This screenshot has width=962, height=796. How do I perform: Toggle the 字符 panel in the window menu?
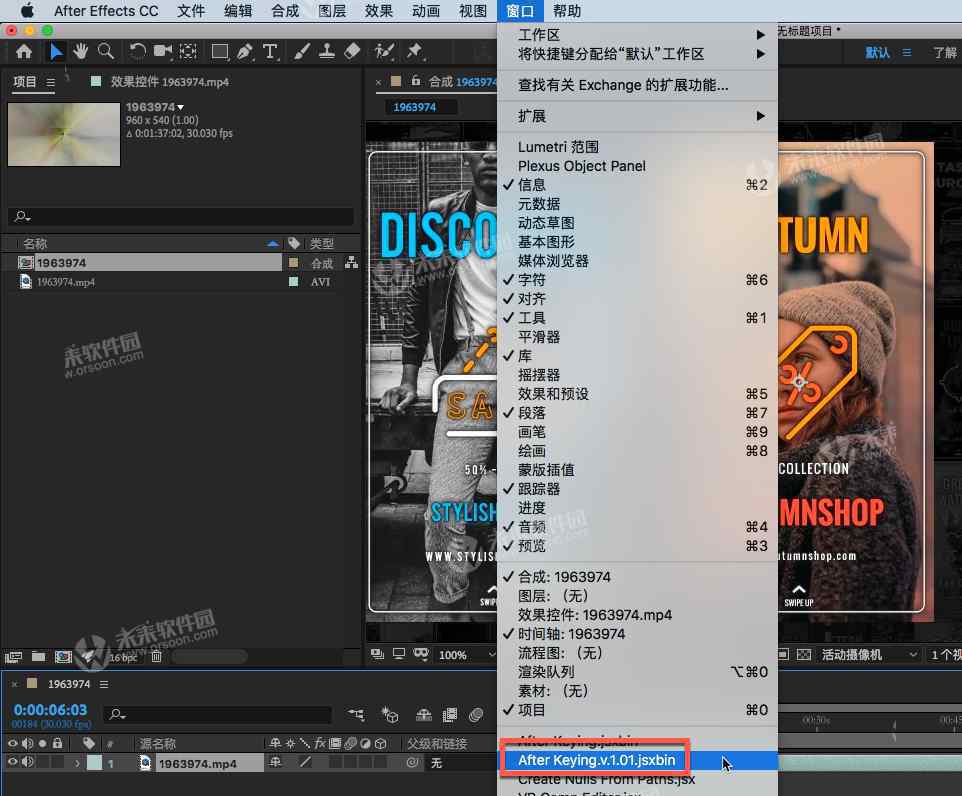pyautogui.click(x=637, y=280)
